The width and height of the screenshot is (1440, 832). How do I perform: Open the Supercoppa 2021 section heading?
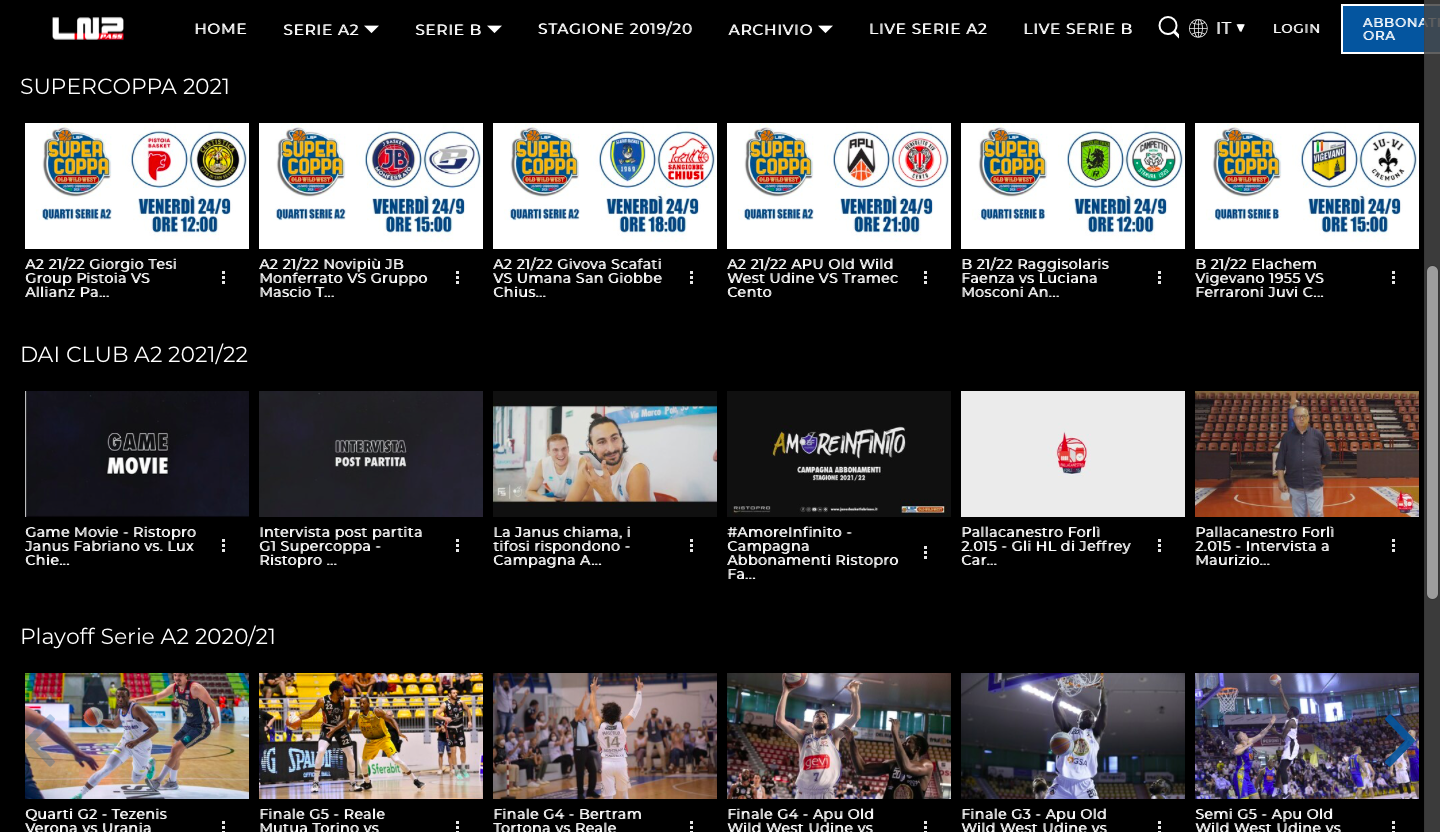(x=125, y=87)
